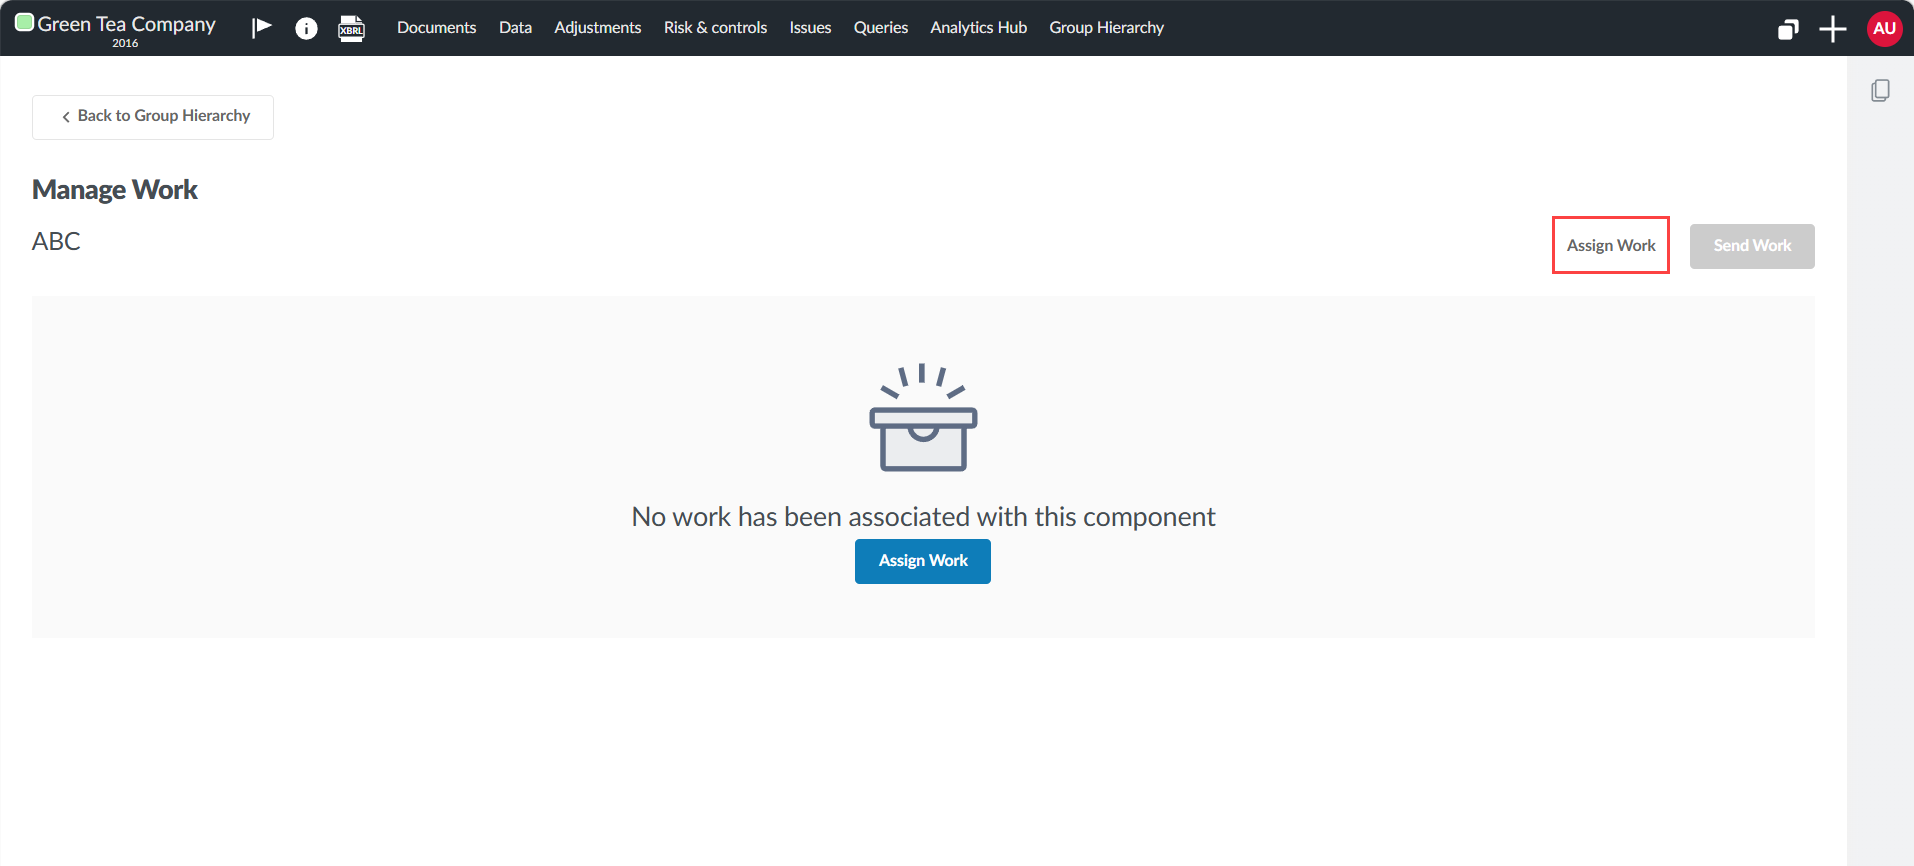Click the outlined Assign Work button at top
Image resolution: width=1914 pixels, height=866 pixels.
tap(1611, 246)
